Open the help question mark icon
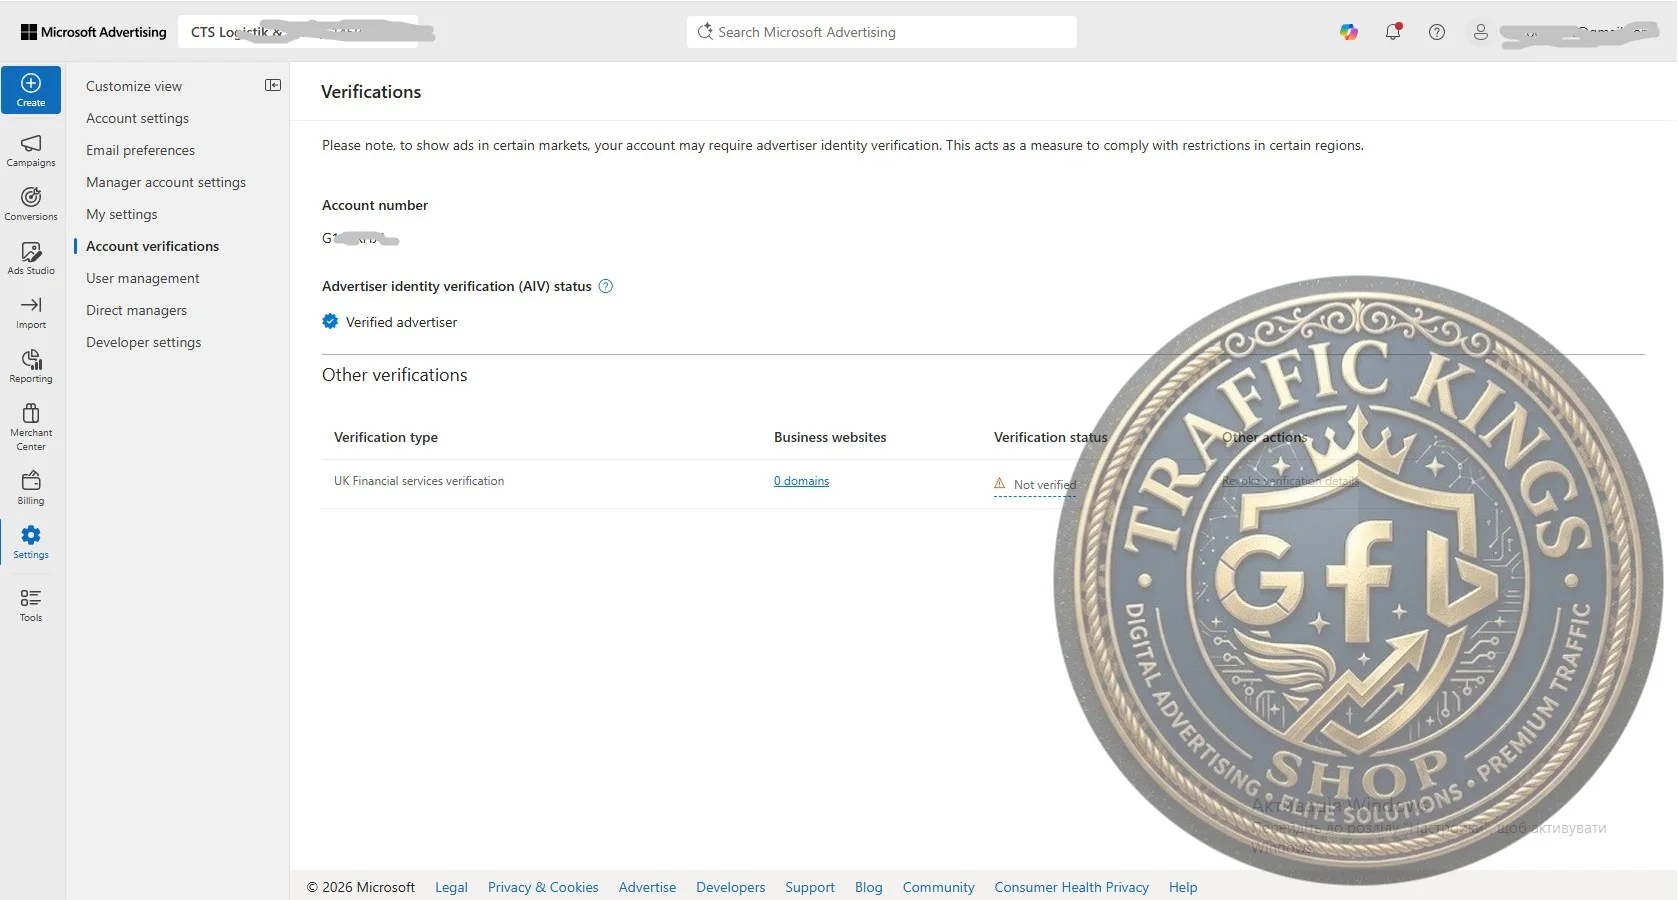 pyautogui.click(x=1437, y=32)
